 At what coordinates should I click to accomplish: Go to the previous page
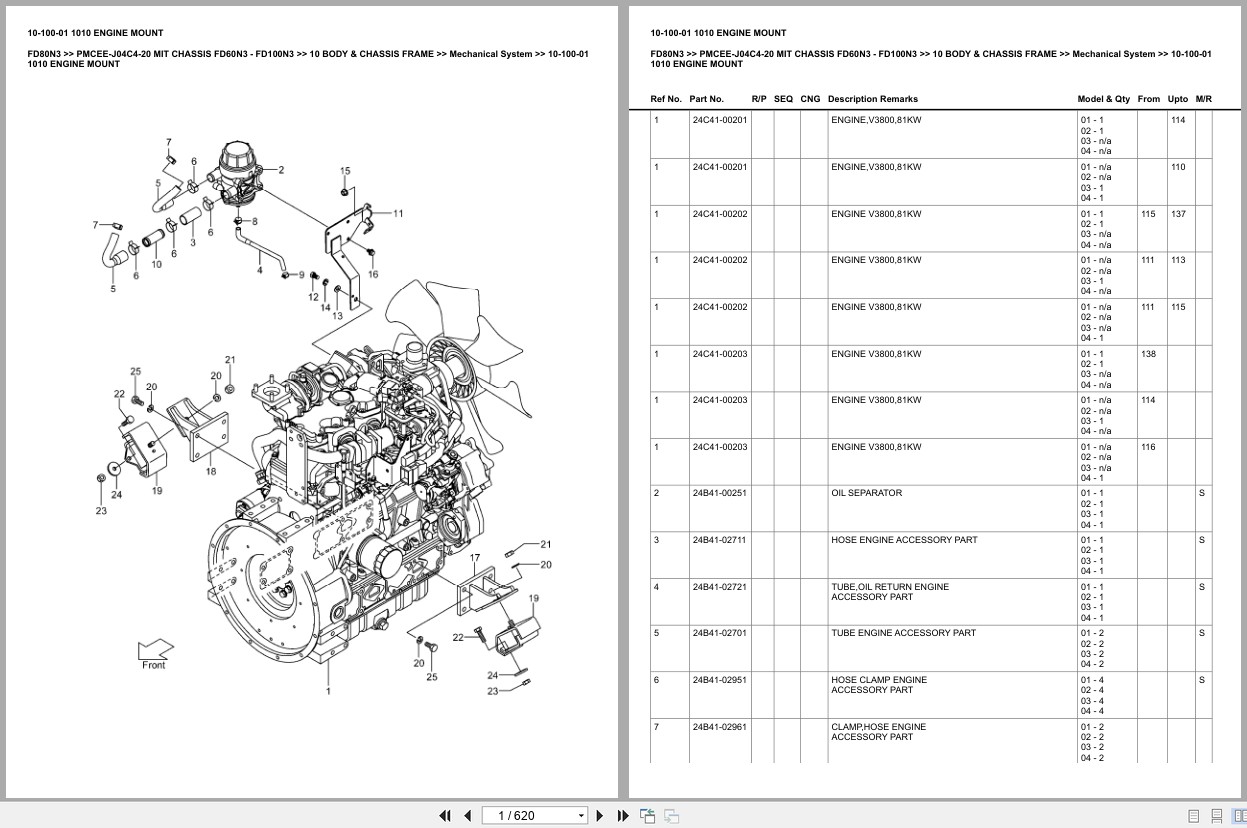[x=468, y=815]
